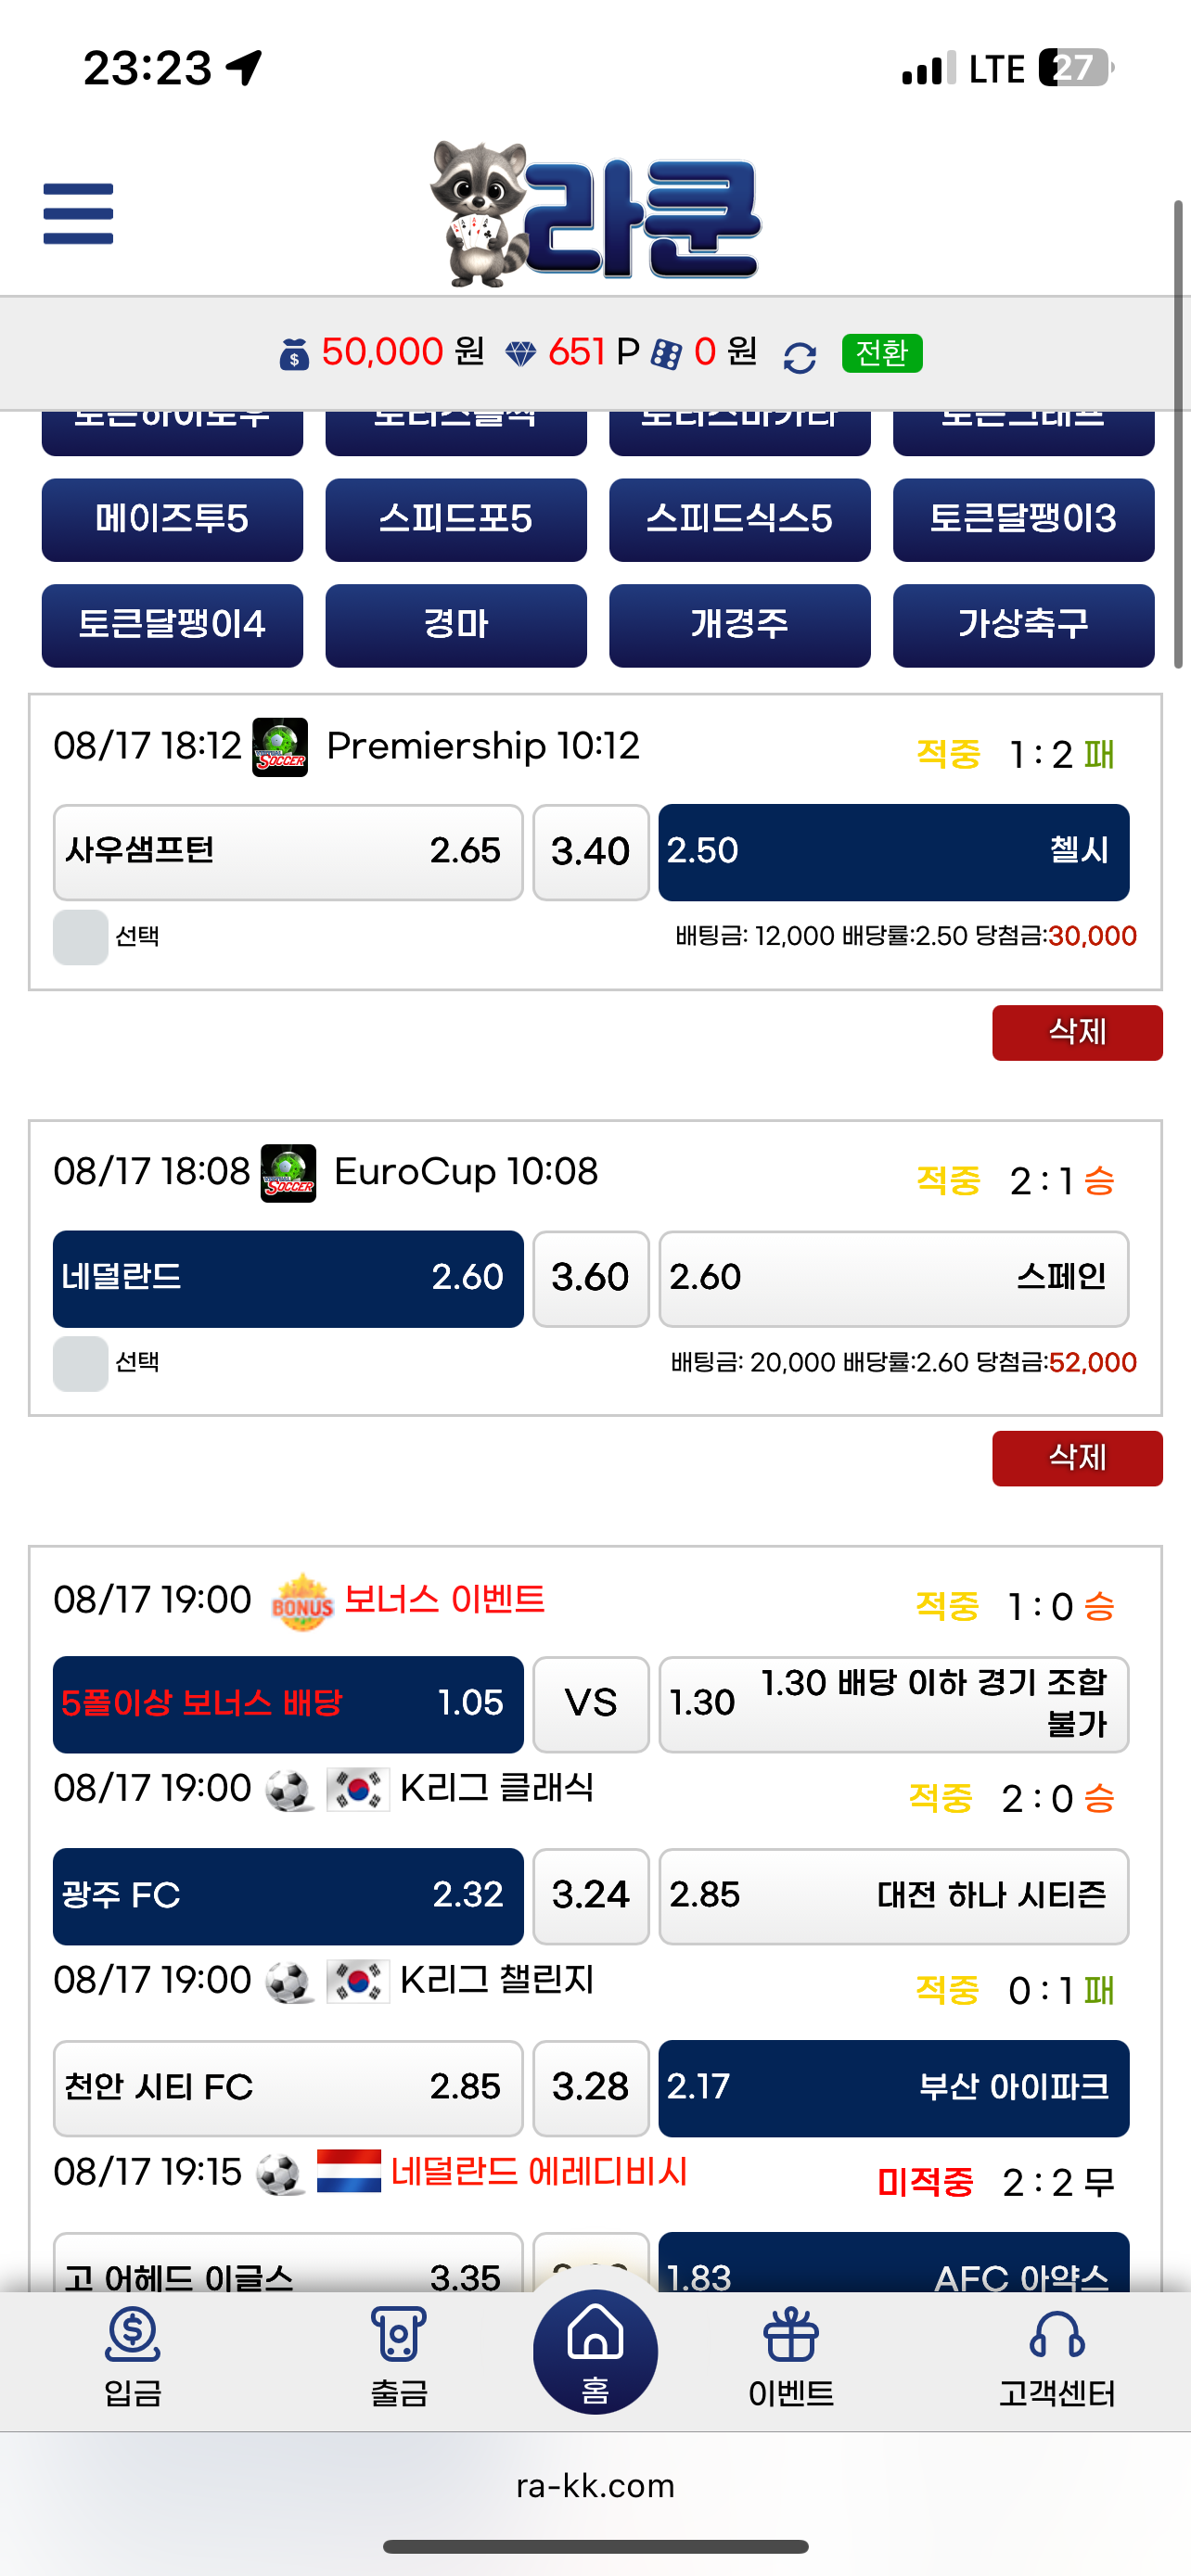Tick the 선택 checkbox for Premiership bet
Viewport: 1191px width, 2576px height.
click(81, 937)
